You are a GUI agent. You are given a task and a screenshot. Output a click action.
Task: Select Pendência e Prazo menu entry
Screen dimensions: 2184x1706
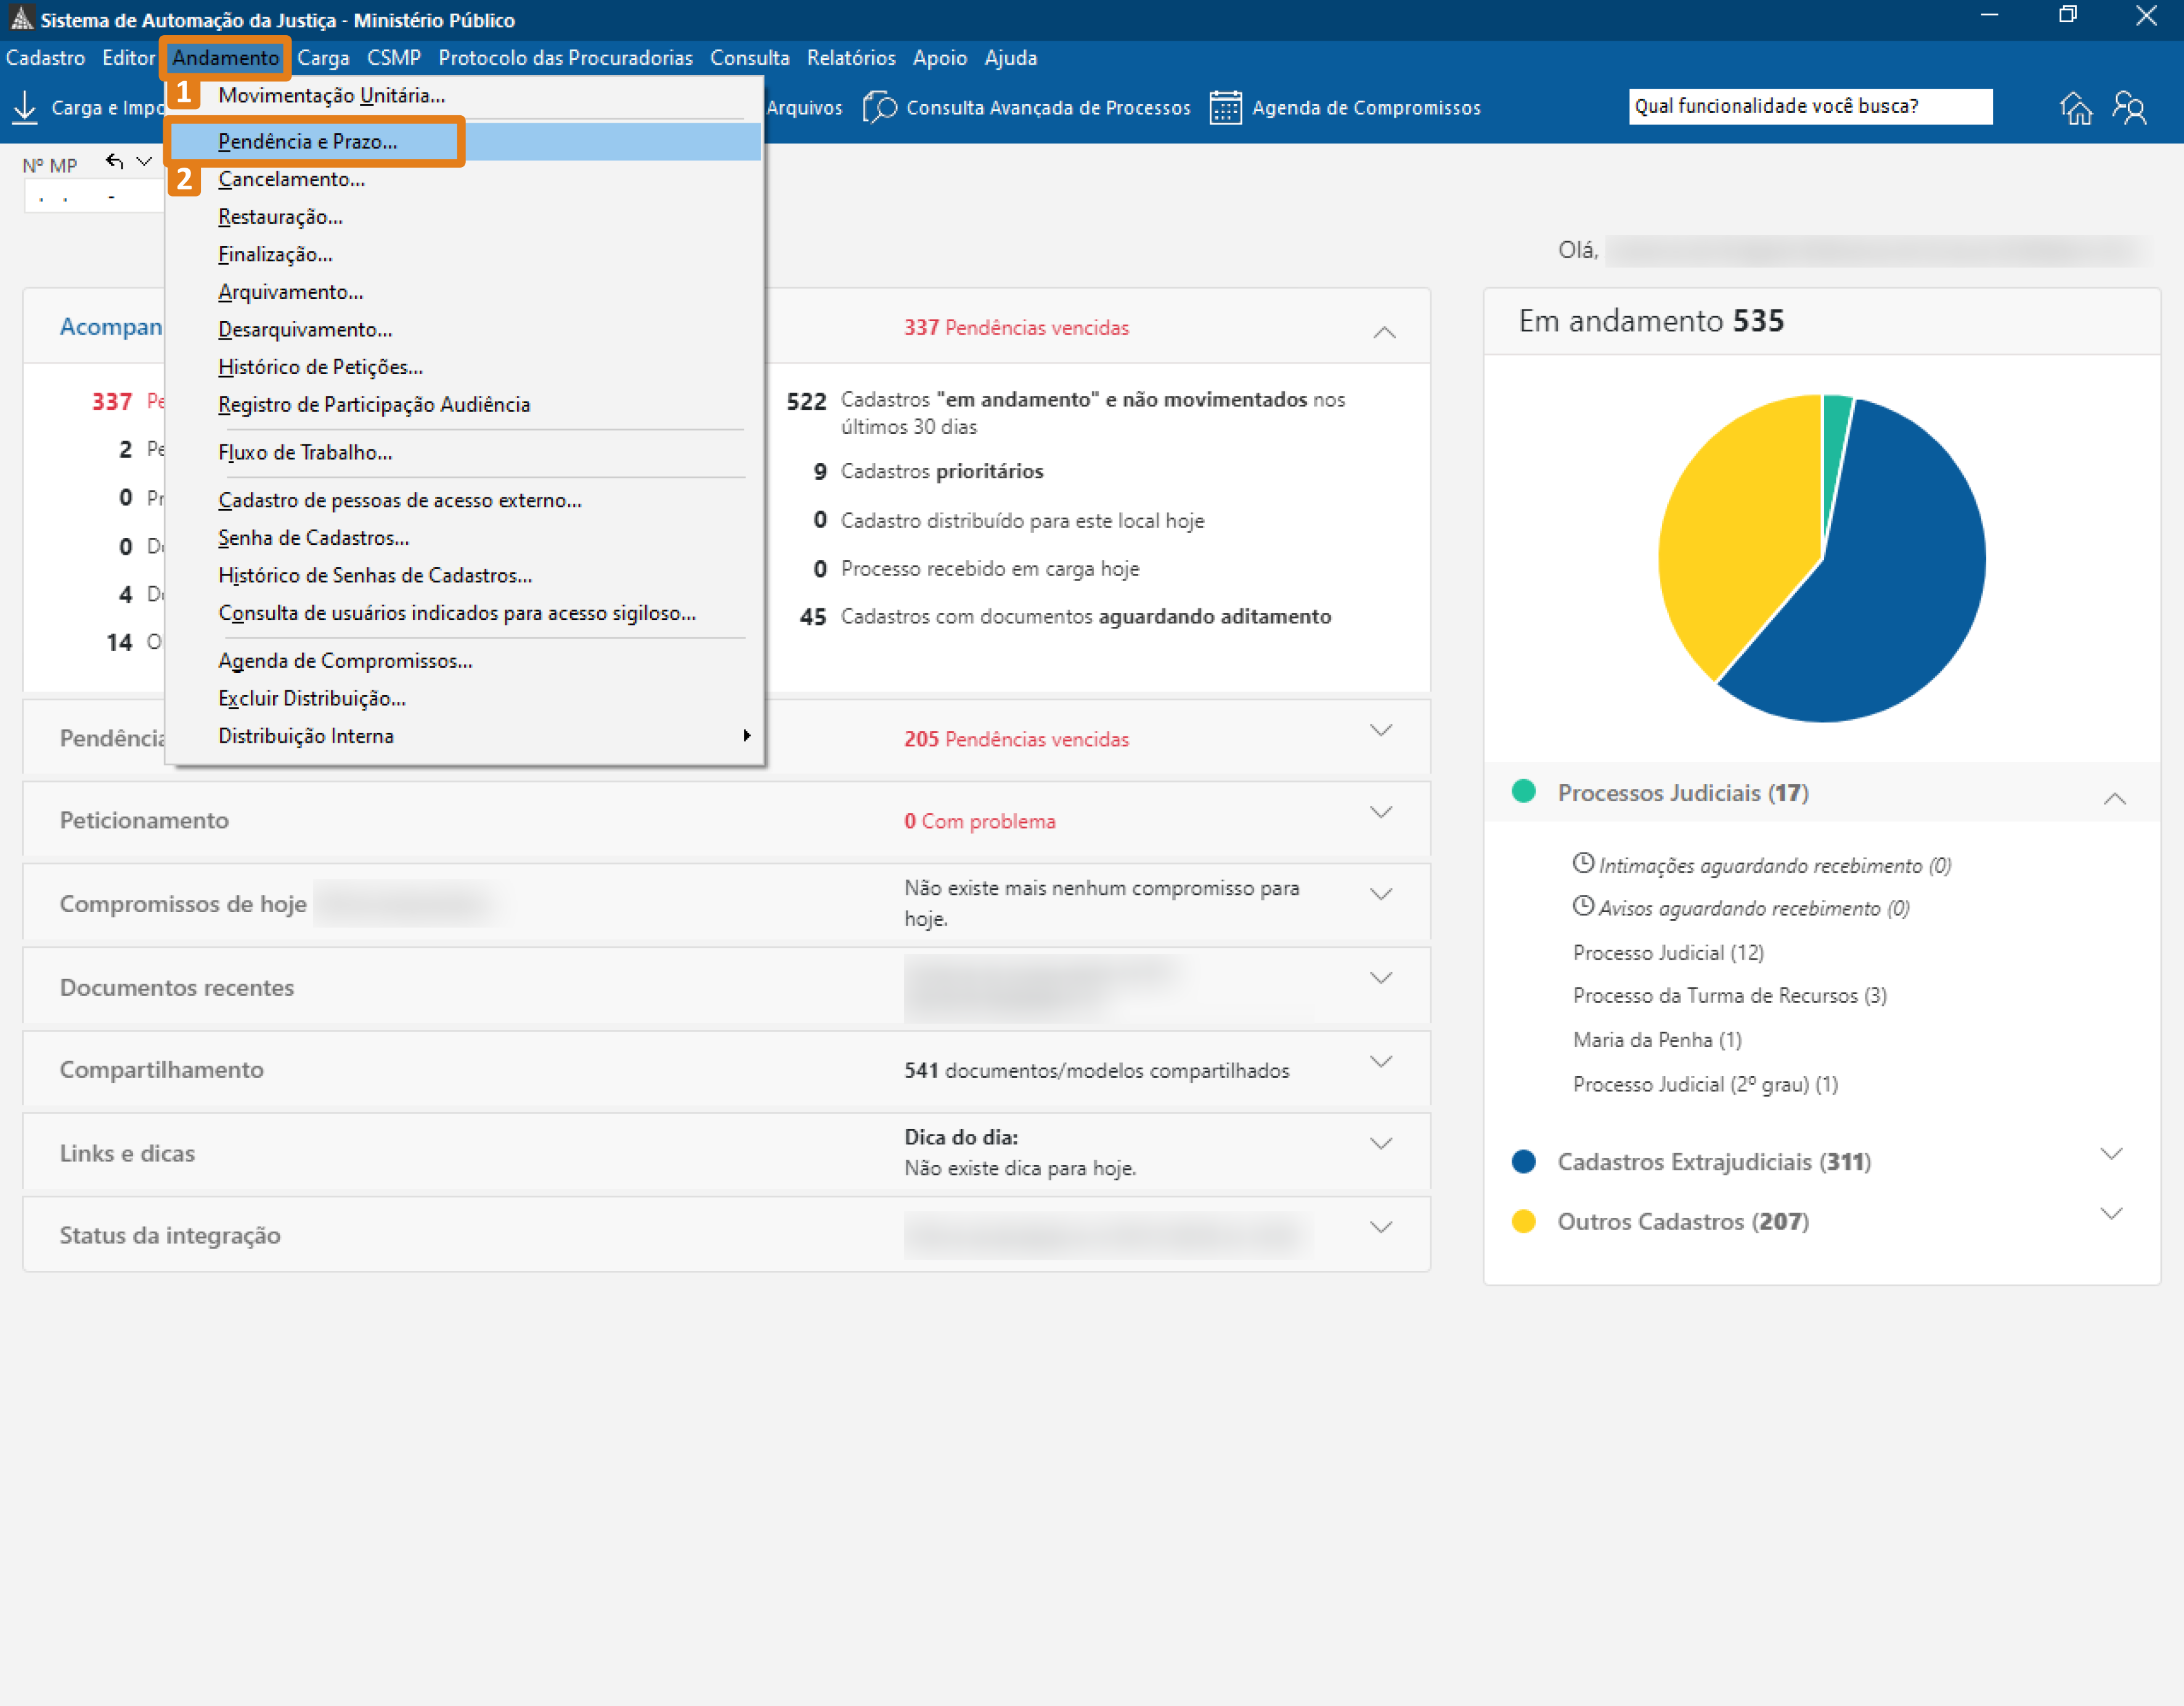307,142
